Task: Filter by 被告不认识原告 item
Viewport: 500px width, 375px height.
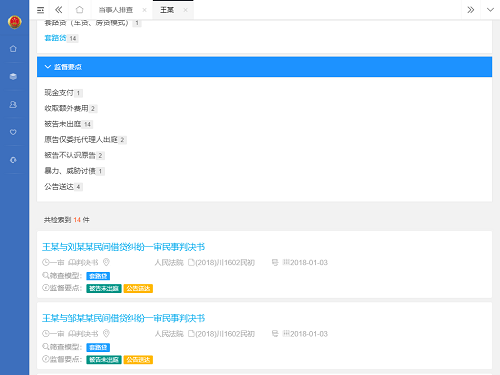Action: (74, 155)
